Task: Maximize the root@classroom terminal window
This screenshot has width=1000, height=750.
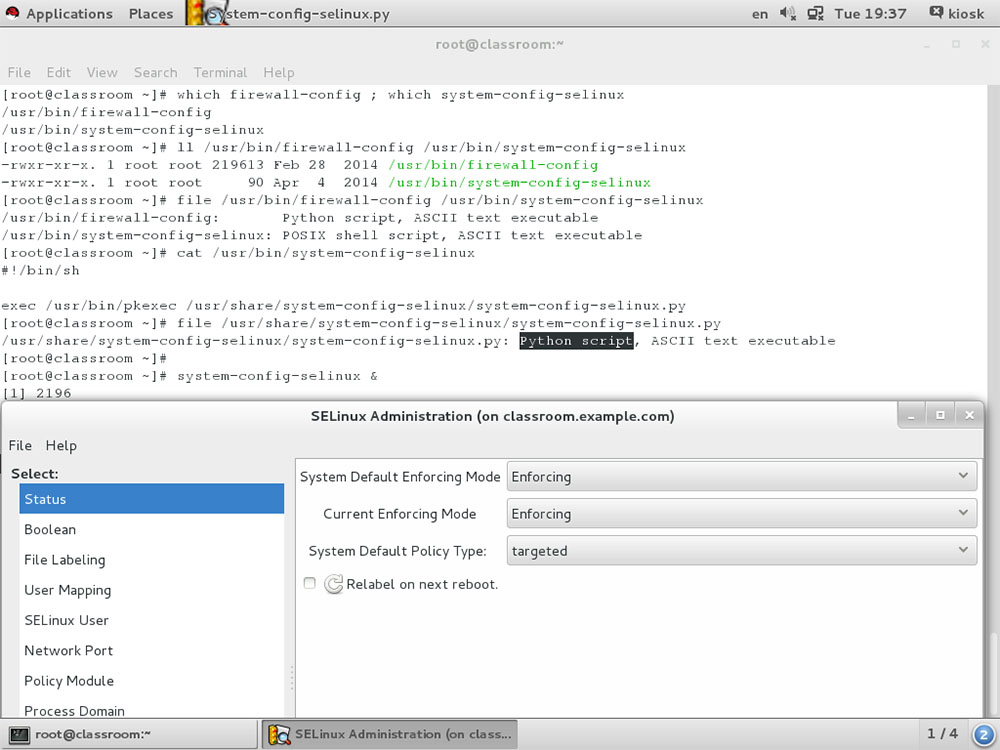Action: (x=955, y=44)
